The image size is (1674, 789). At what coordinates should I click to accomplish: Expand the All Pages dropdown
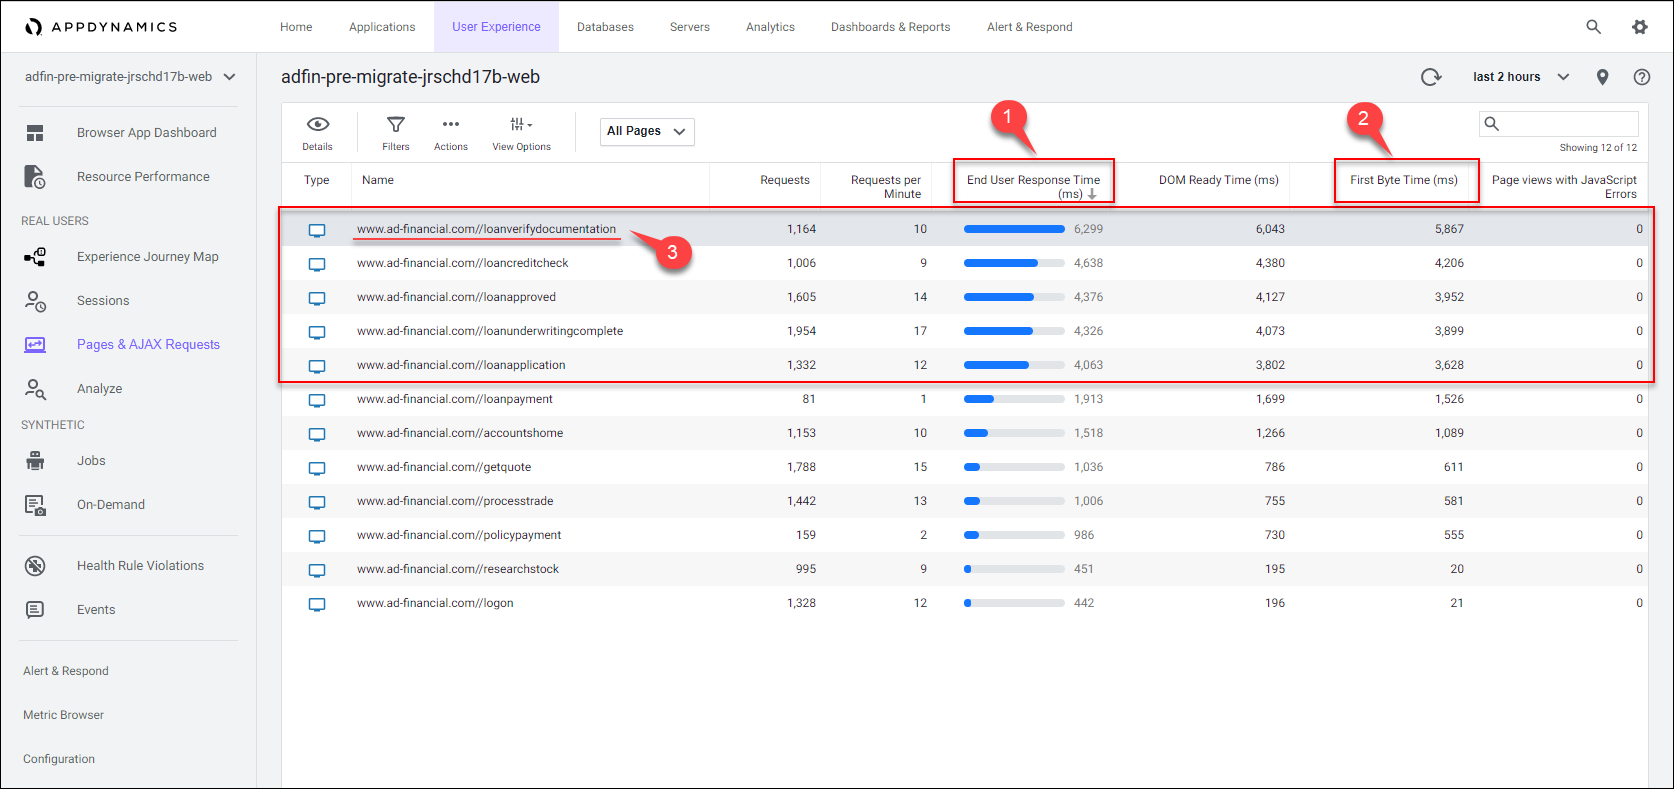[646, 131]
